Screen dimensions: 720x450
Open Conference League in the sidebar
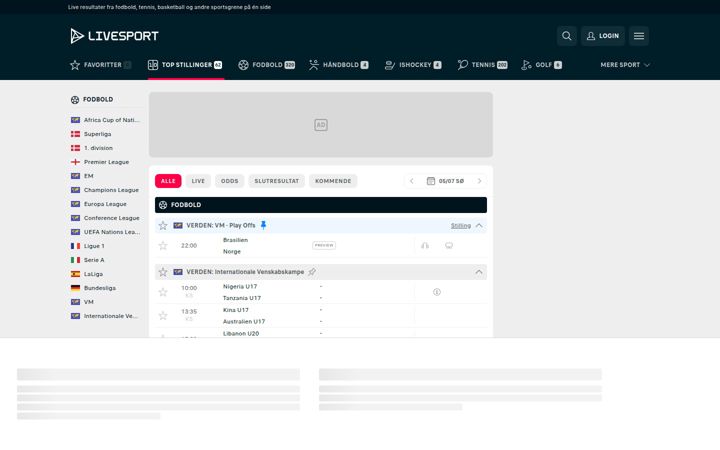click(105, 218)
